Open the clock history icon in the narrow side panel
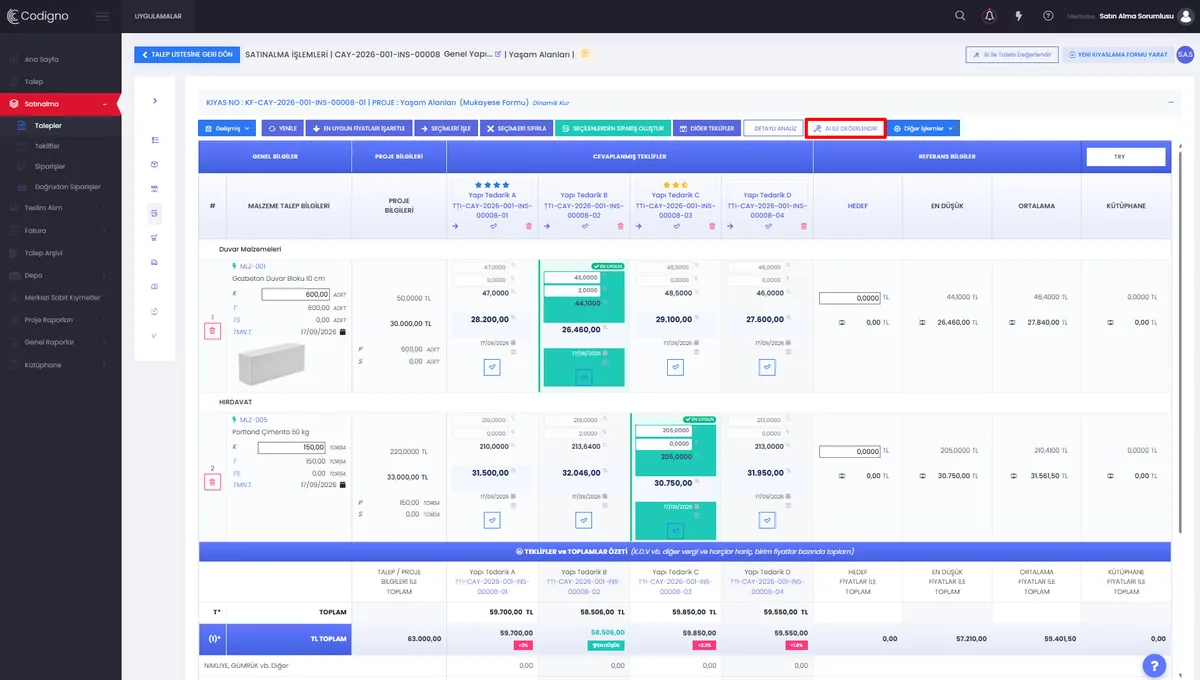This screenshot has height=680, width=1200. click(x=155, y=311)
